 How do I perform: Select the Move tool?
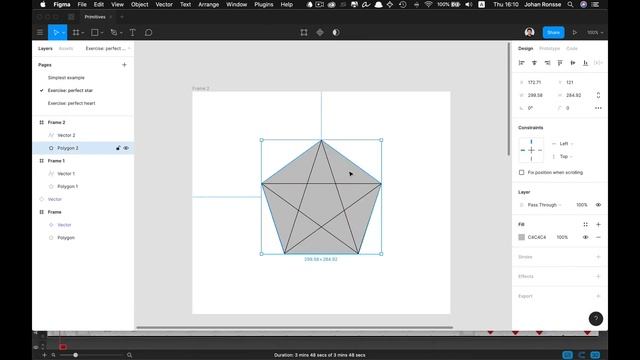pyautogui.click(x=56, y=32)
